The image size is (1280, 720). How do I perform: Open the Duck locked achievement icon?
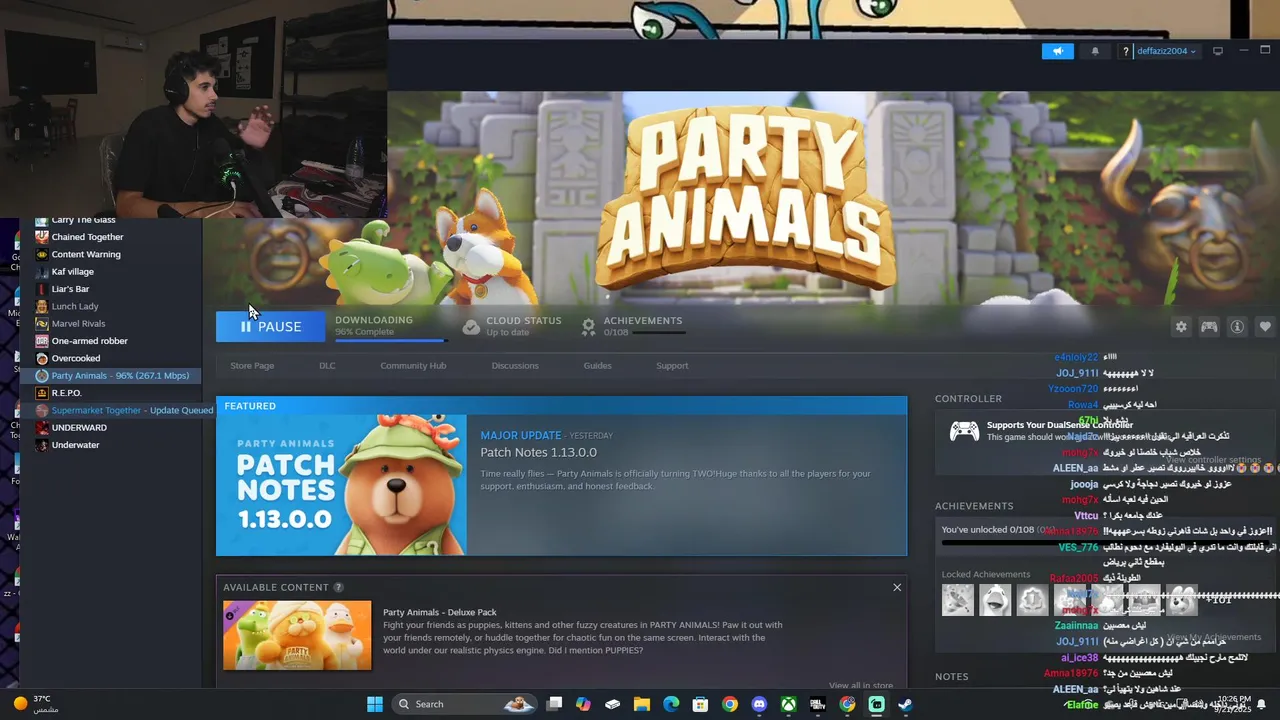(x=995, y=600)
